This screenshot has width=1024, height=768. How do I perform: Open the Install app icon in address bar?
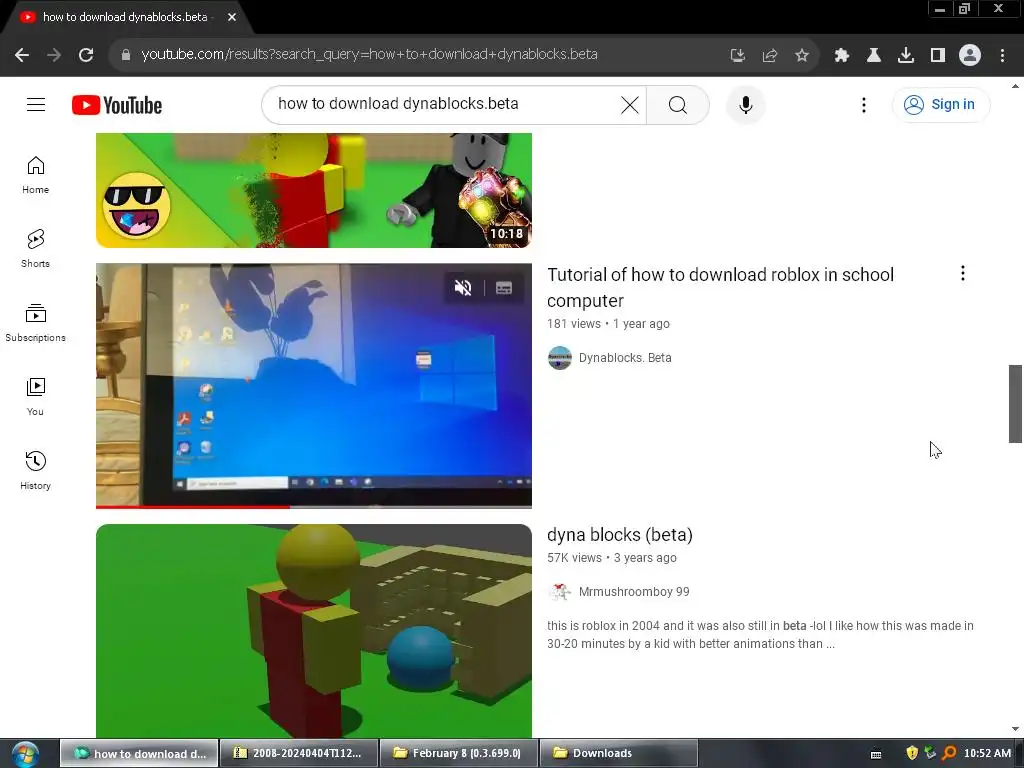tap(738, 56)
